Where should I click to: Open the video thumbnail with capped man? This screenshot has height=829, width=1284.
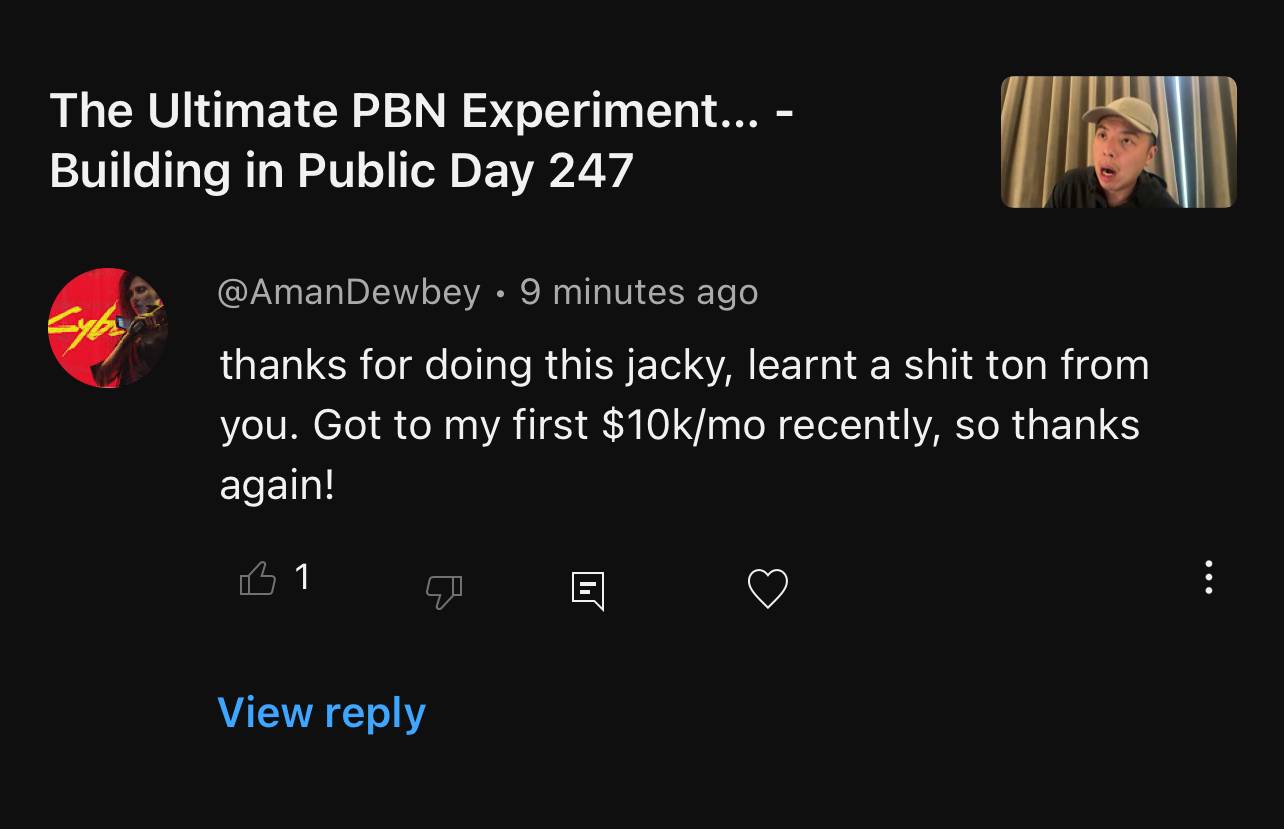pyautogui.click(x=1118, y=142)
